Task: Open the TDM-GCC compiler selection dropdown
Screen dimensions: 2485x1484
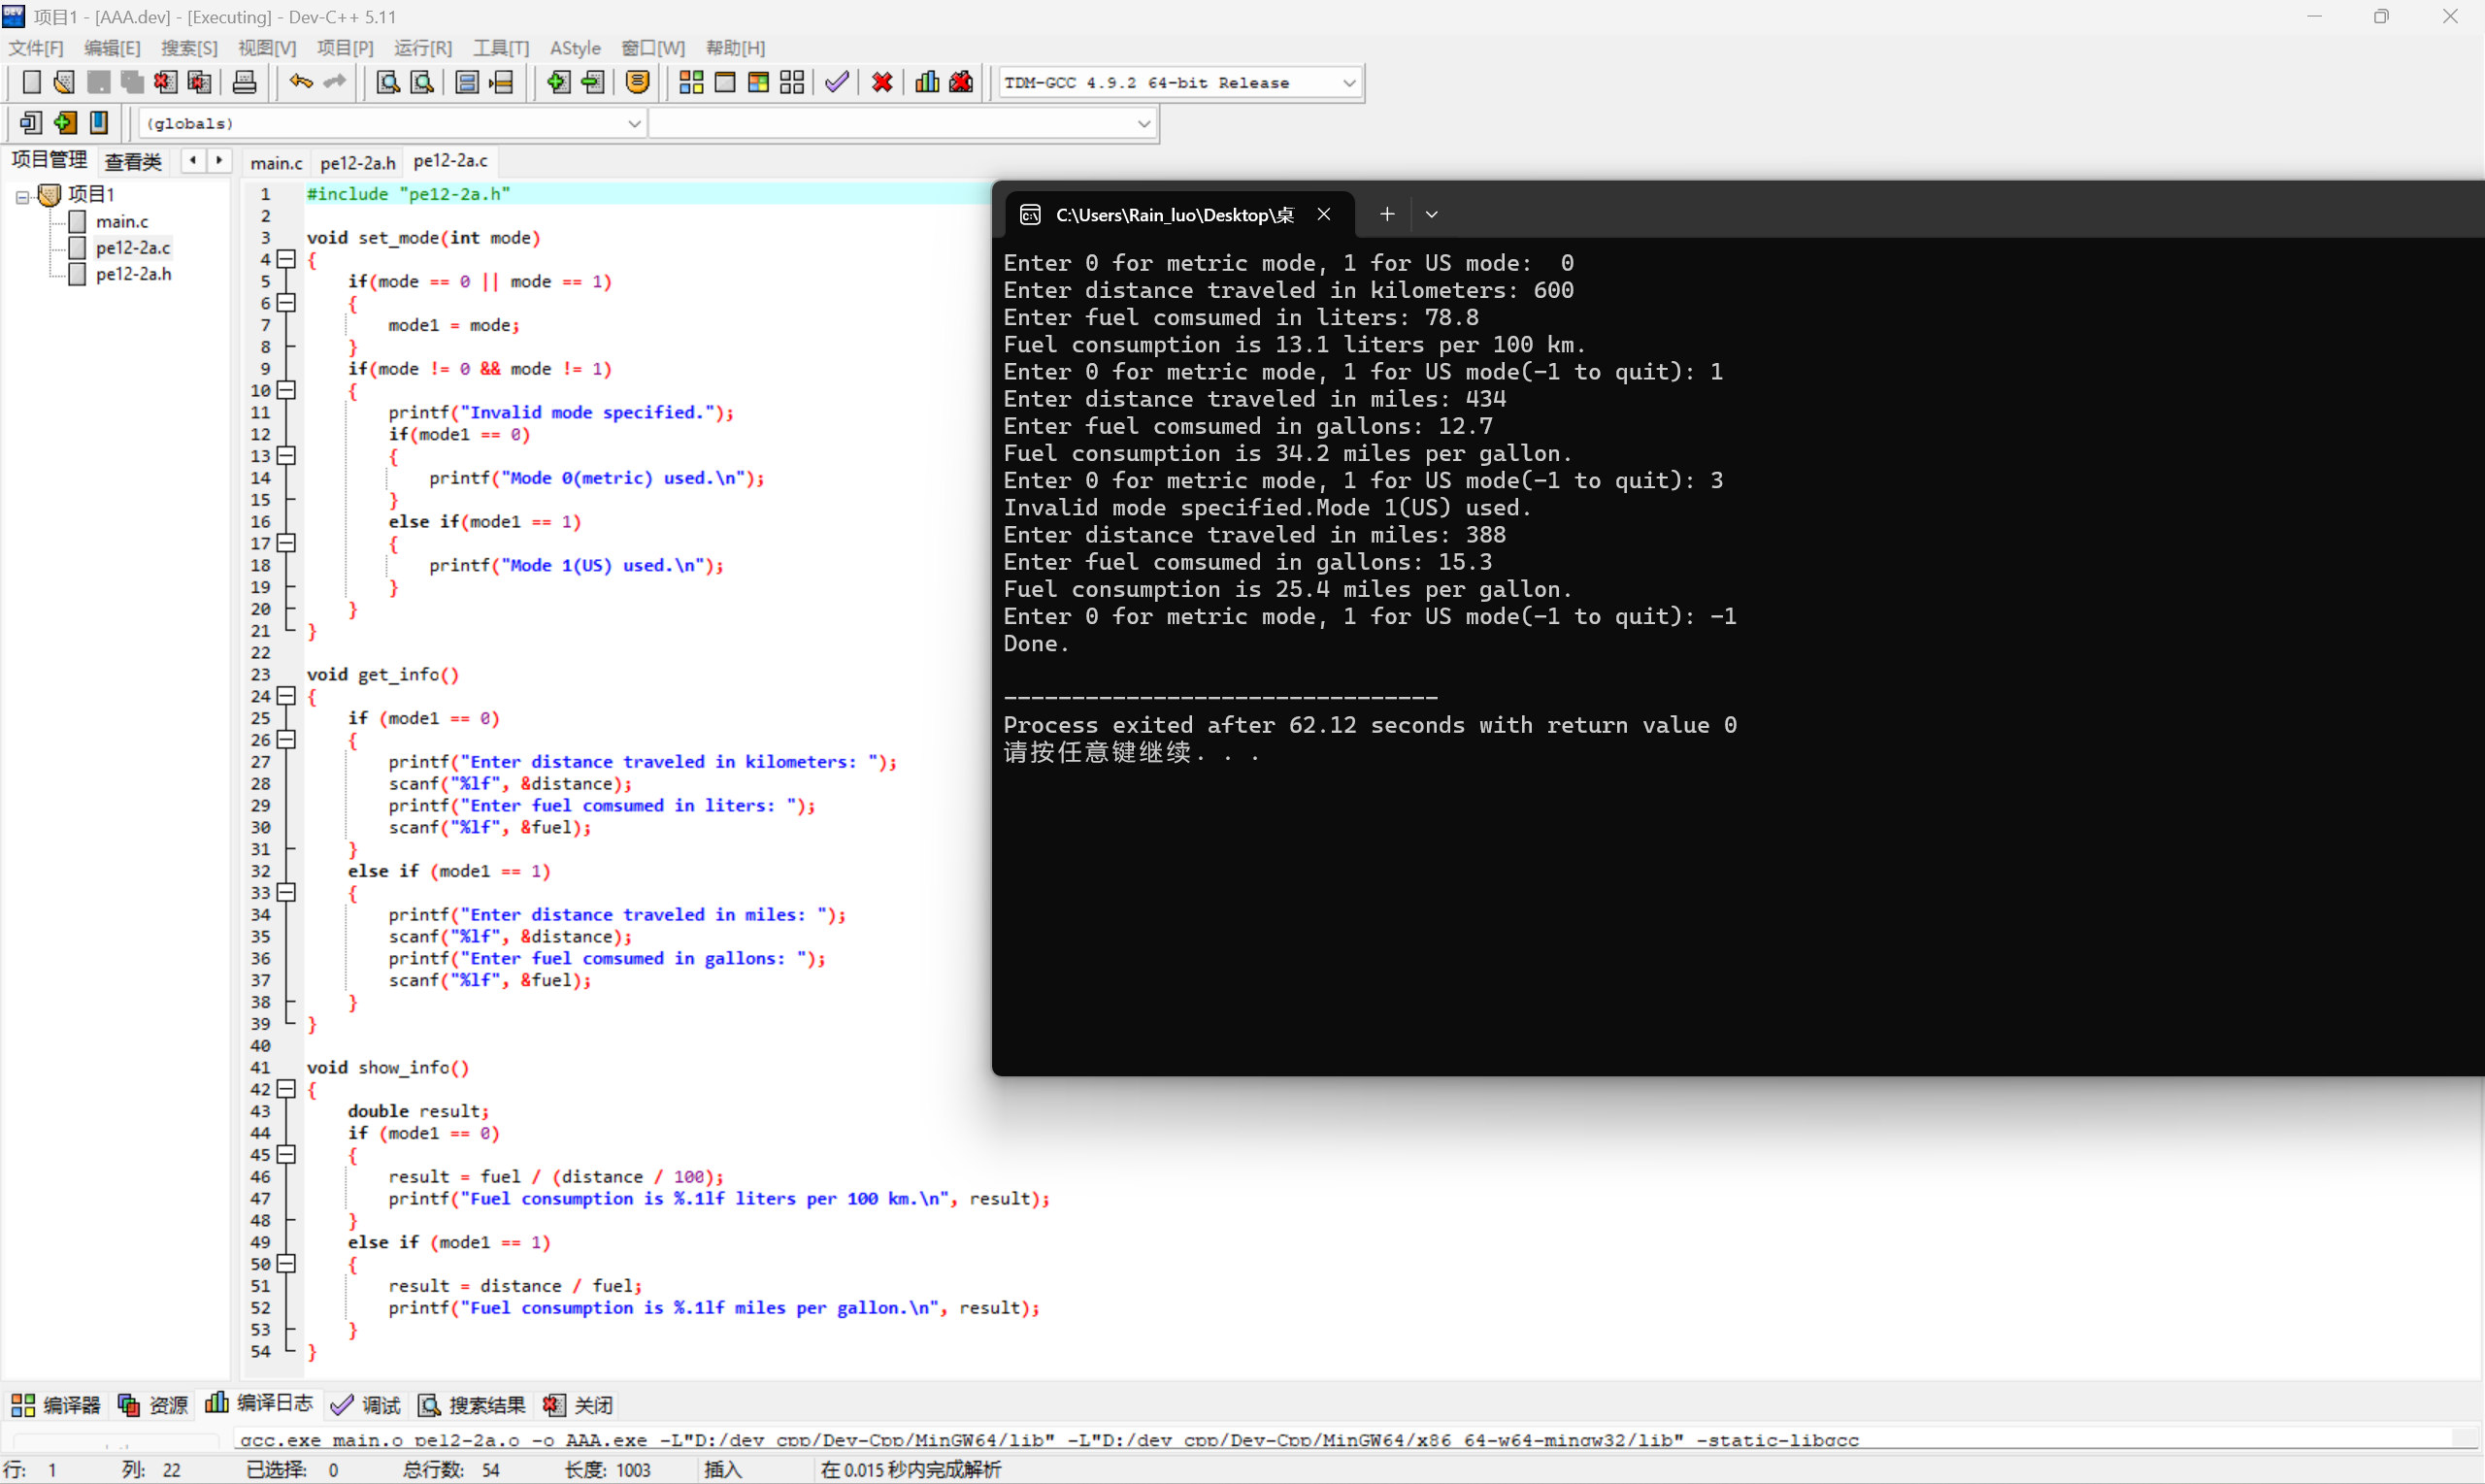Action: pyautogui.click(x=1349, y=83)
